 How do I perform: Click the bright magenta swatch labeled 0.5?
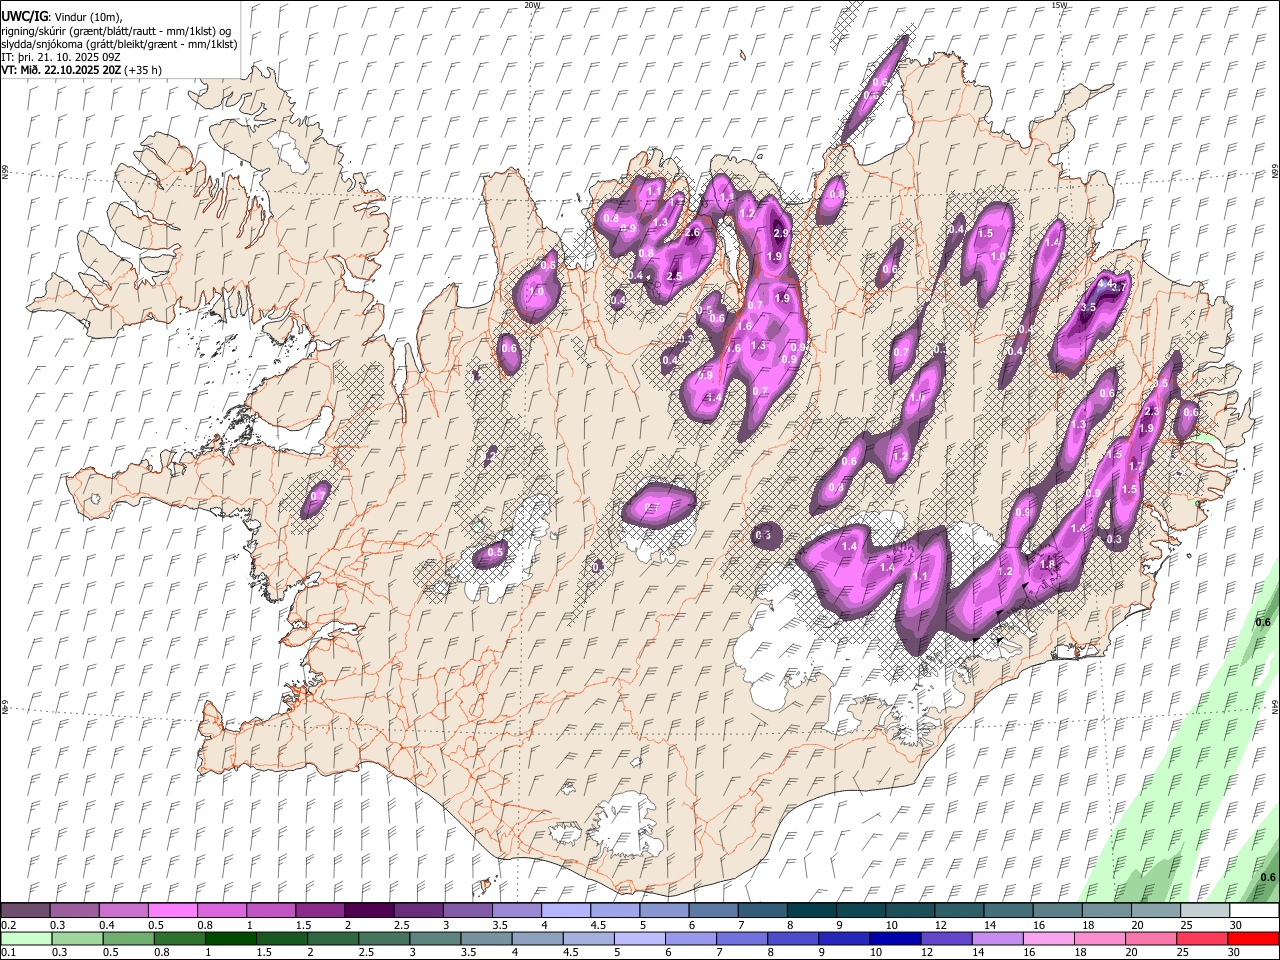[x=172, y=911]
